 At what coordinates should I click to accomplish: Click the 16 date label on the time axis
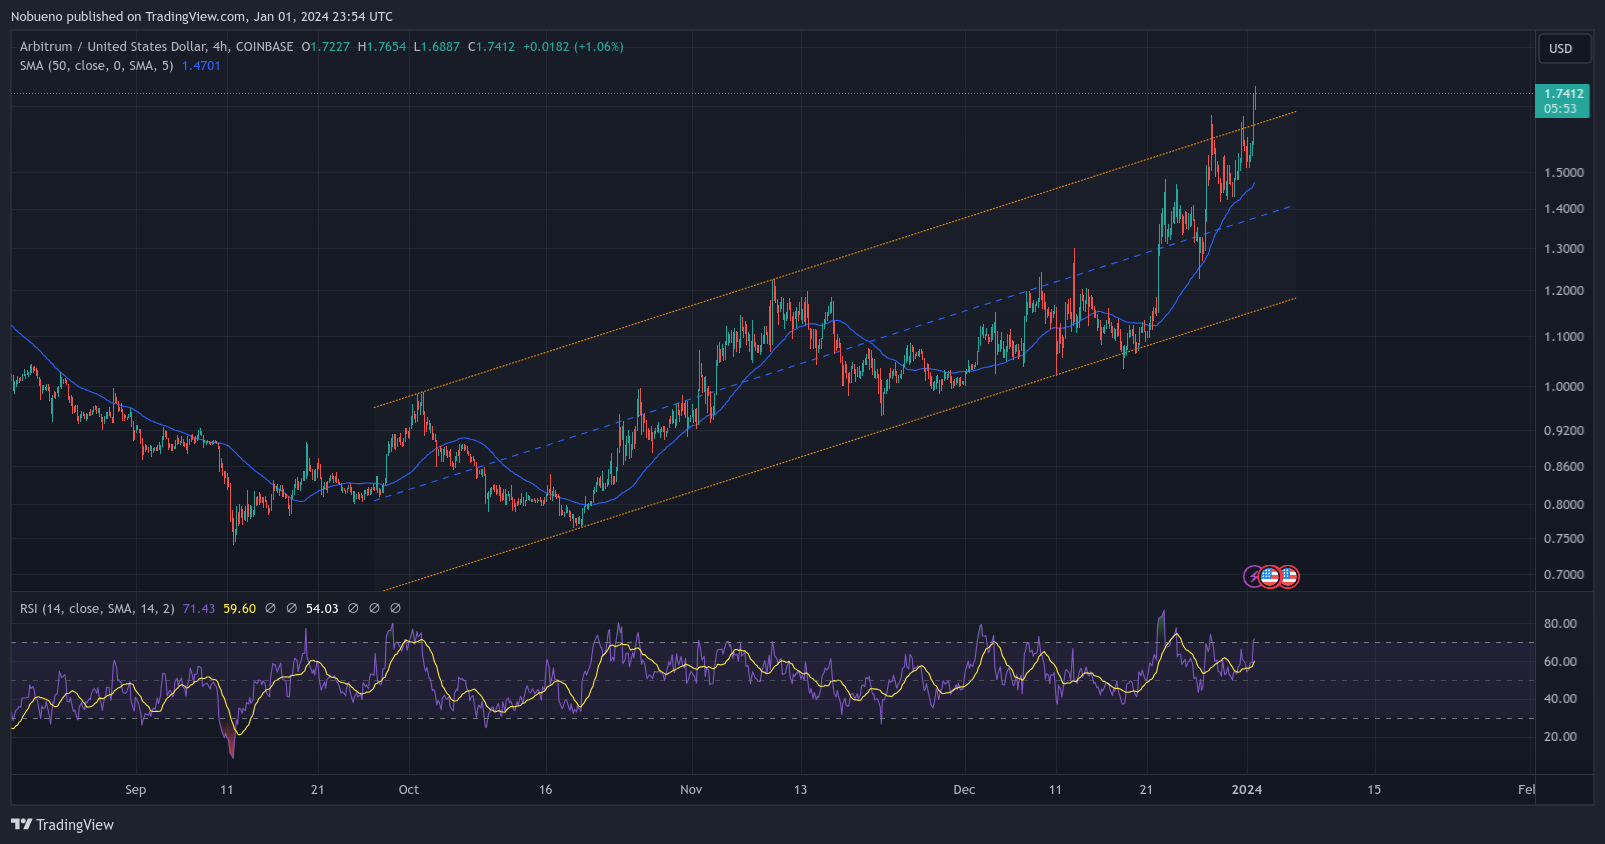coord(546,790)
